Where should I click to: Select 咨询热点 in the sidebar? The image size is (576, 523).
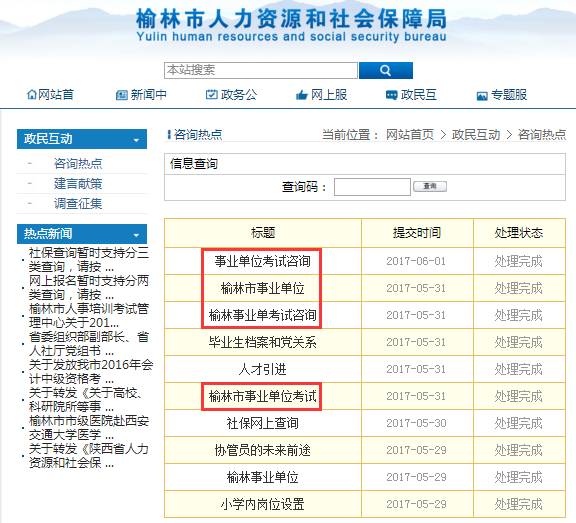click(x=78, y=163)
